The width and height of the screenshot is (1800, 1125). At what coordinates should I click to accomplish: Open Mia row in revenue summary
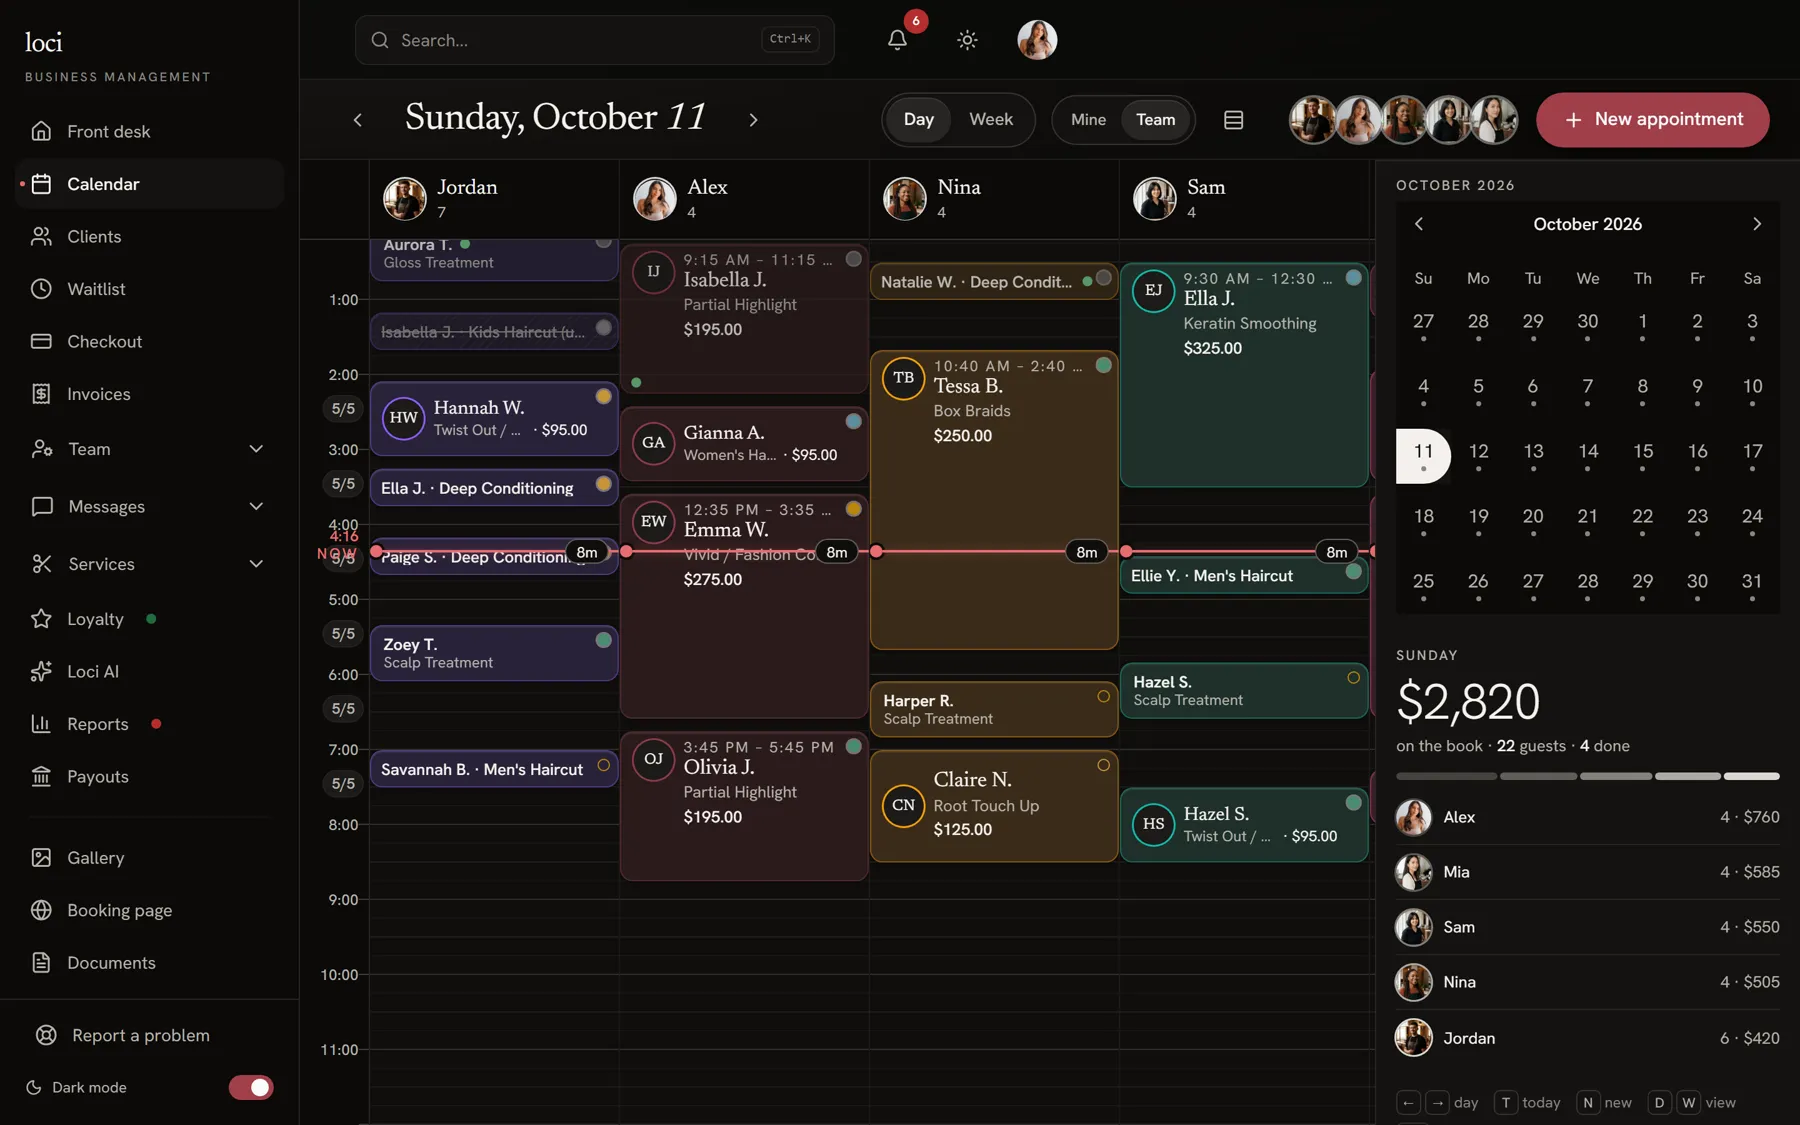click(1587, 872)
